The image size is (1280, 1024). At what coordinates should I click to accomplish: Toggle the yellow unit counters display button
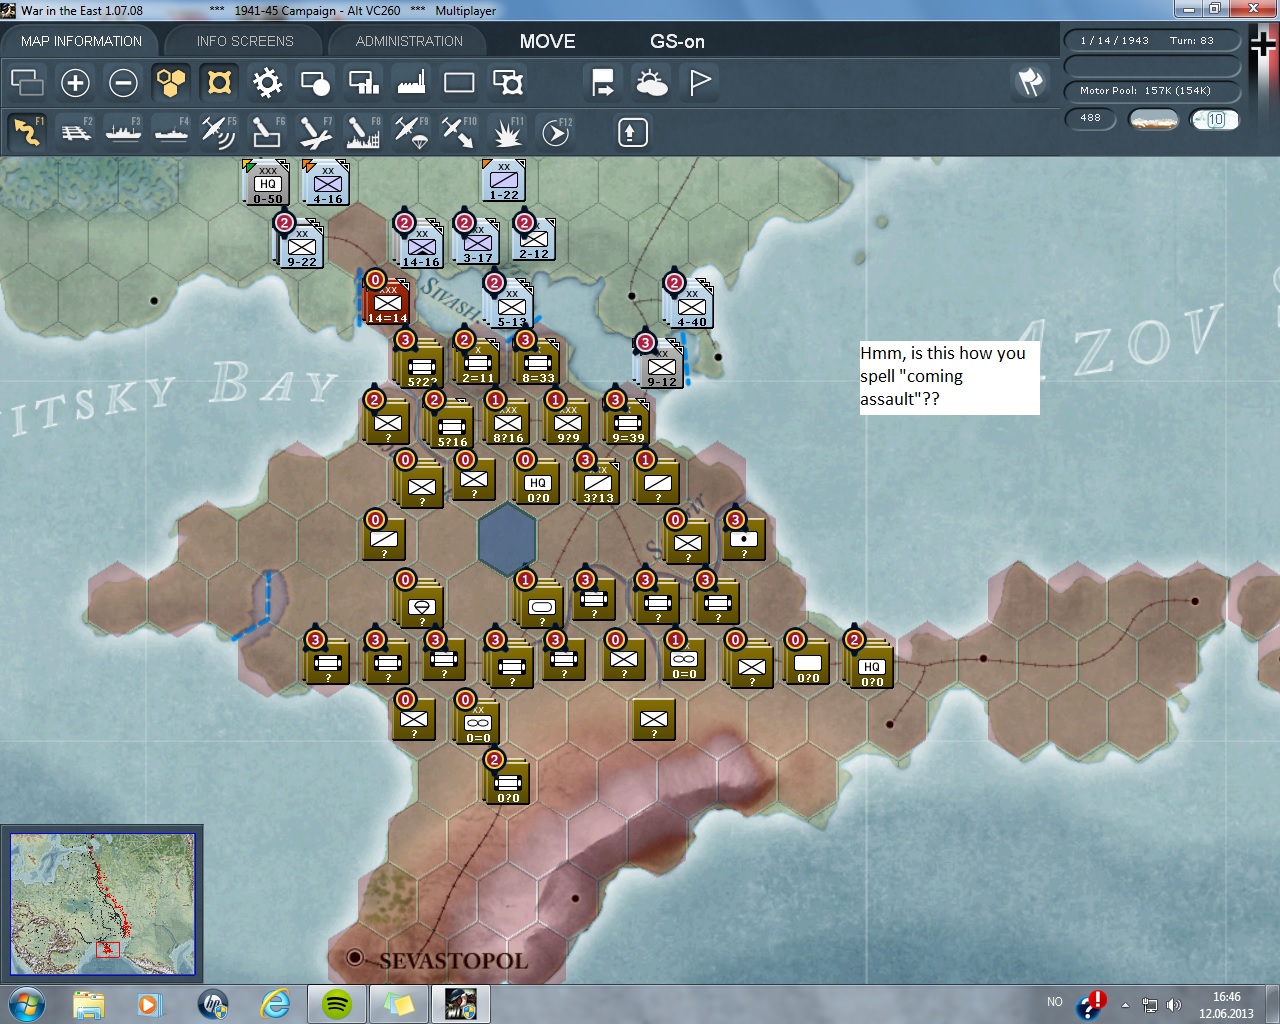tap(219, 82)
